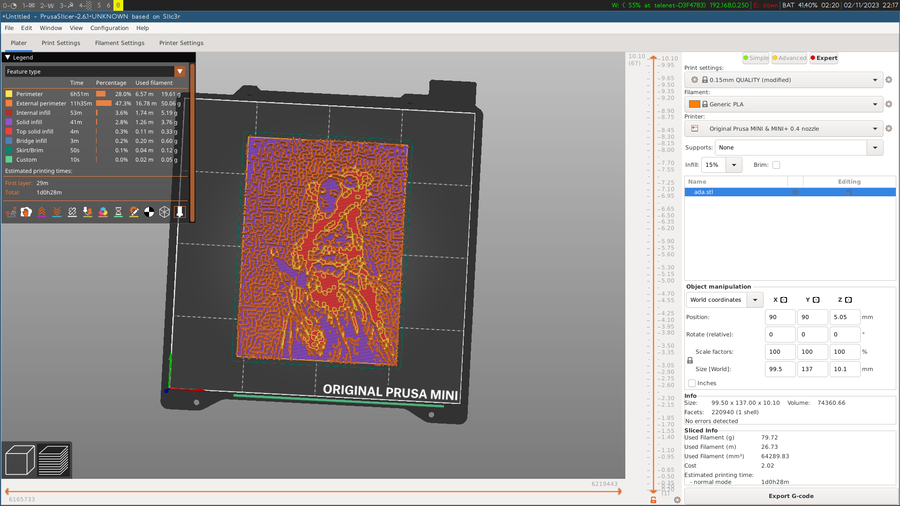Screen dimensions: 900x506
Task: Toggle scale factors proportional lock
Action: (x=690, y=360)
